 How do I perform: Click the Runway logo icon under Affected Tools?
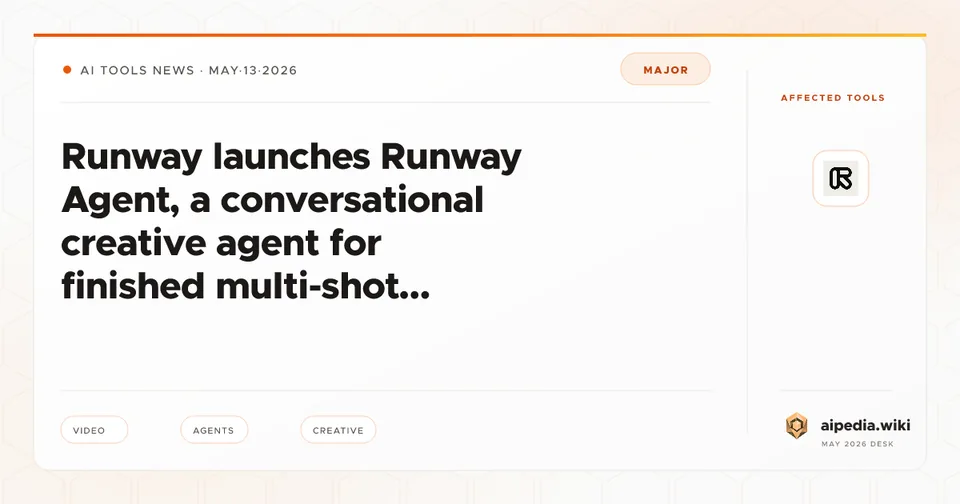tap(841, 178)
